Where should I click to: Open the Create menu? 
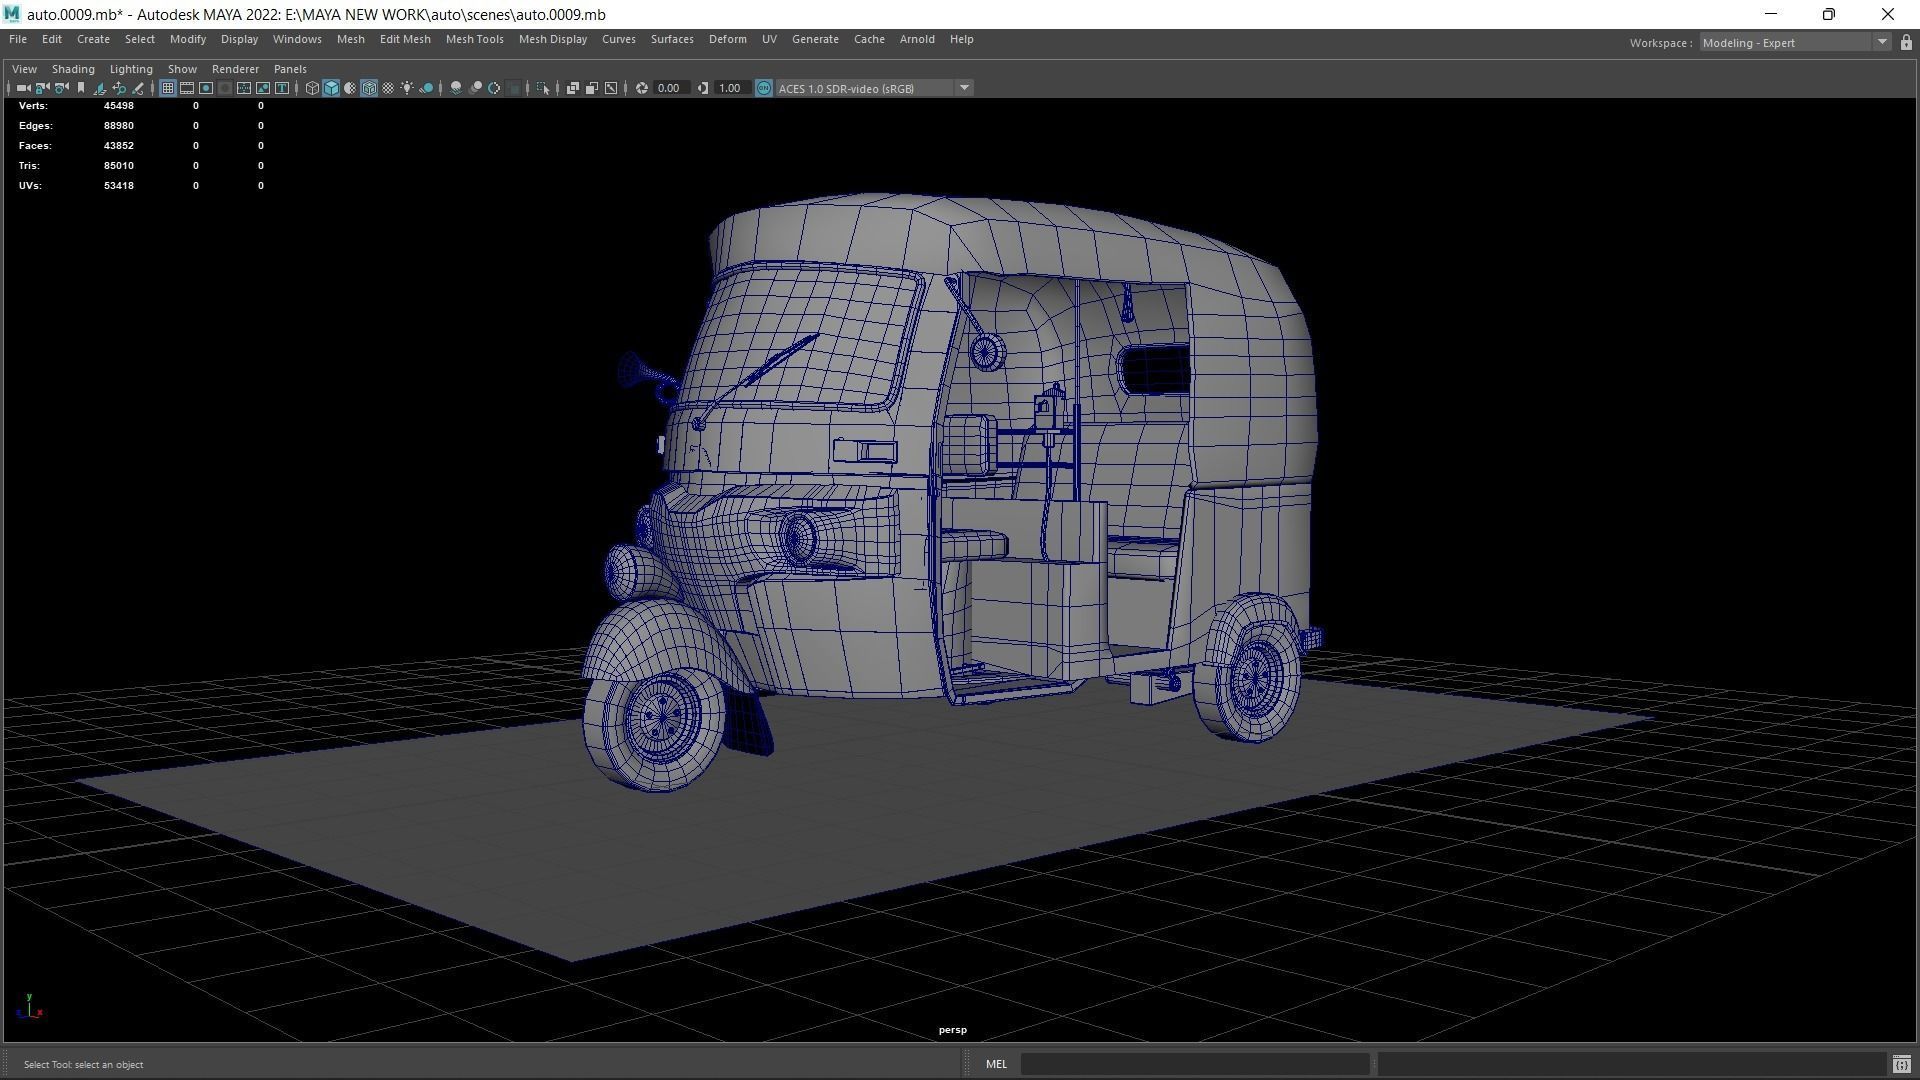93,39
